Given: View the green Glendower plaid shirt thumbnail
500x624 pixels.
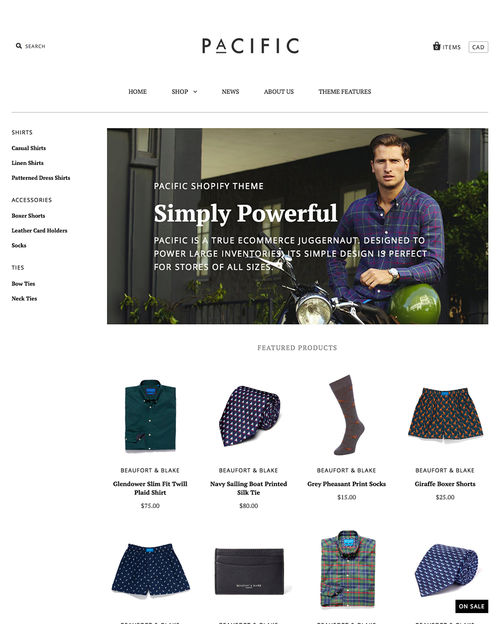Looking at the screenshot, I should (x=150, y=415).
